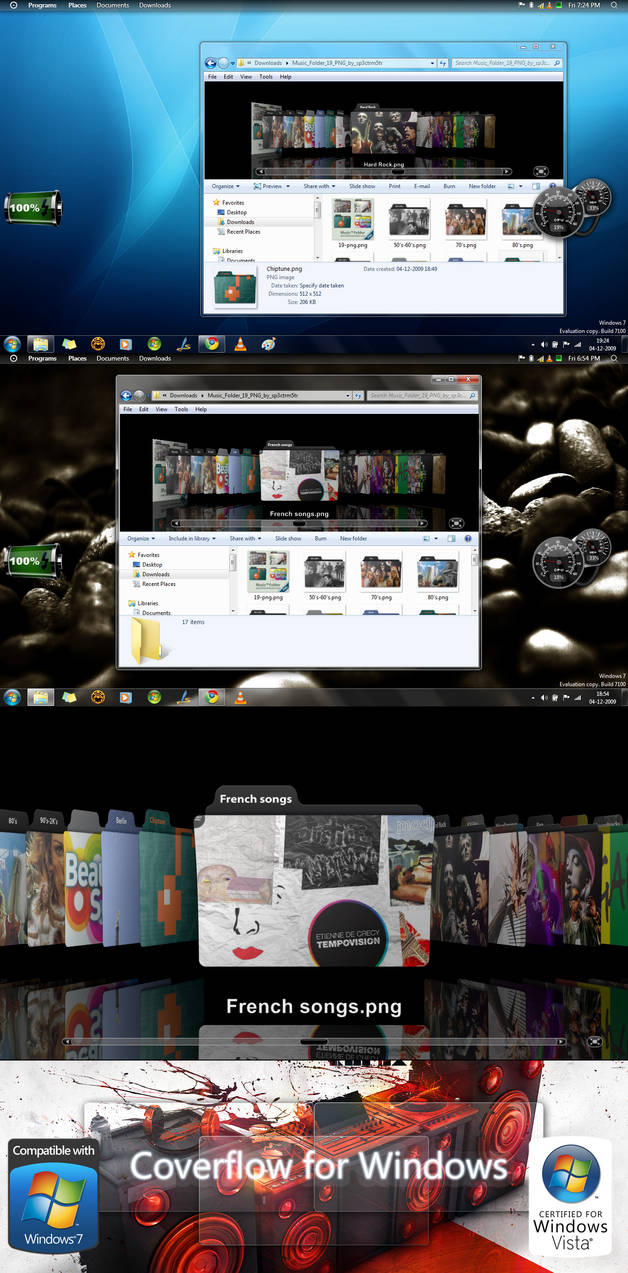Click the Start orb on blue desktop taskbar
Screen dimensions: 628x1273
tap(12, 344)
